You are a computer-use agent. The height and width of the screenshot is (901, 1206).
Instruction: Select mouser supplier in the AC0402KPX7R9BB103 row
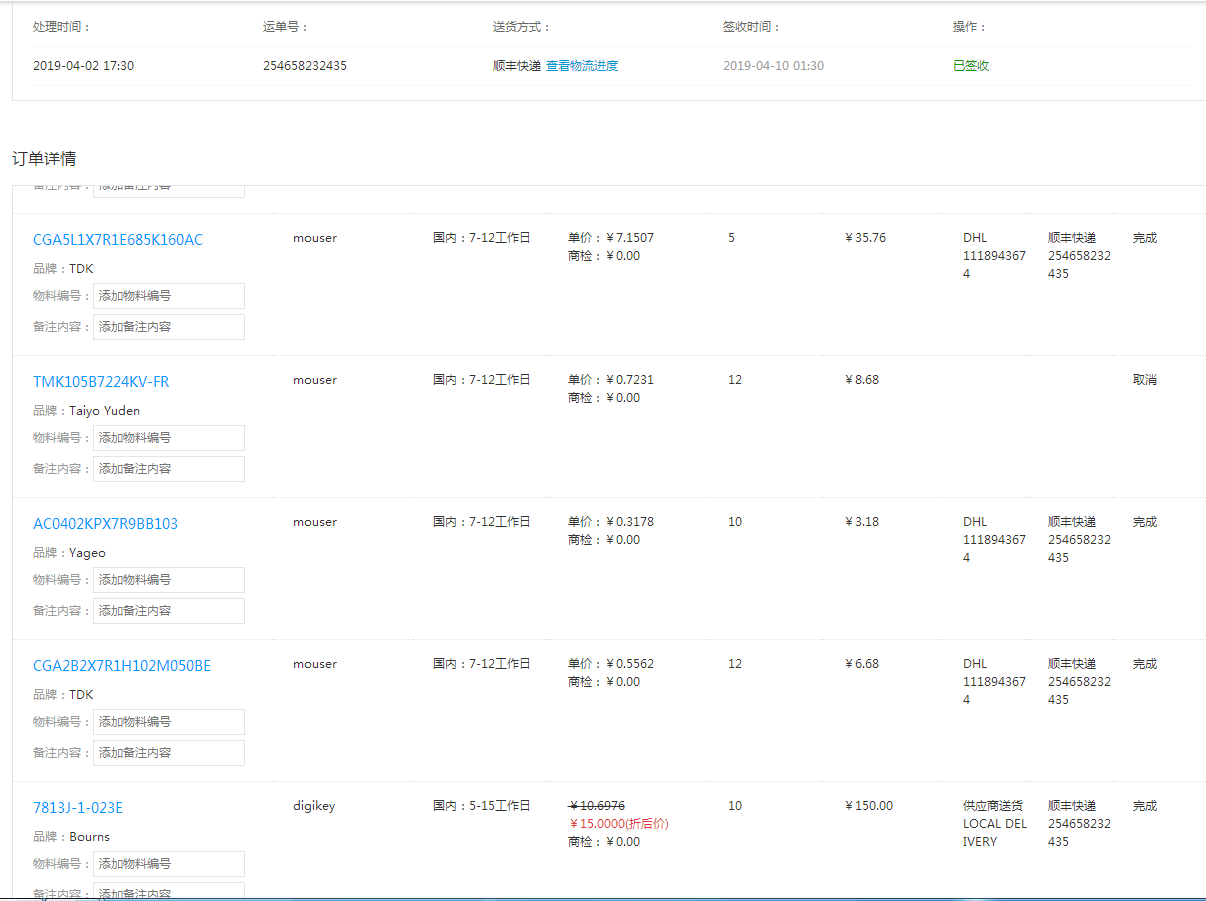click(x=315, y=522)
